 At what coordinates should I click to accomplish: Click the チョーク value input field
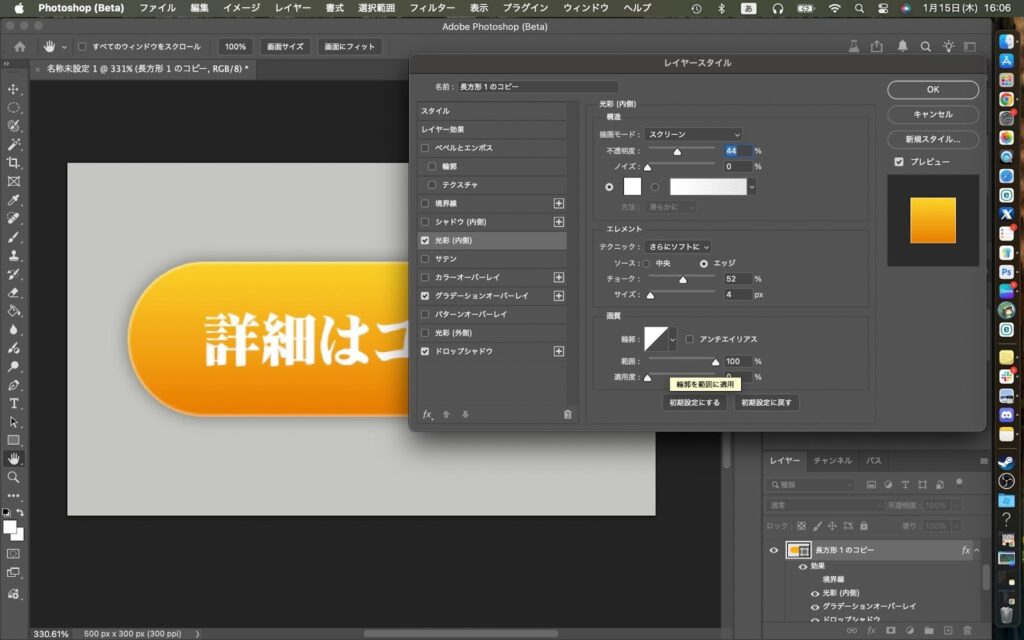(737, 279)
